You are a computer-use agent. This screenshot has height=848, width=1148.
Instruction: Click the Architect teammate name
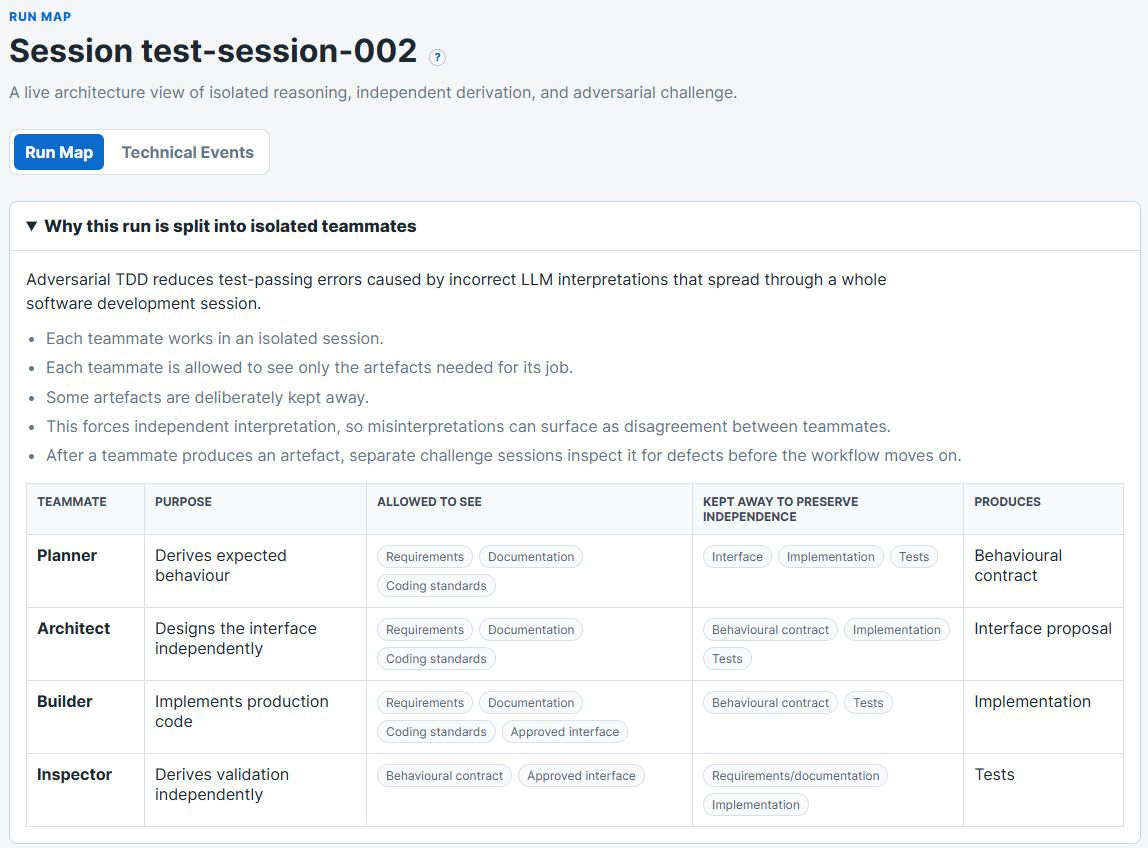[73, 628]
